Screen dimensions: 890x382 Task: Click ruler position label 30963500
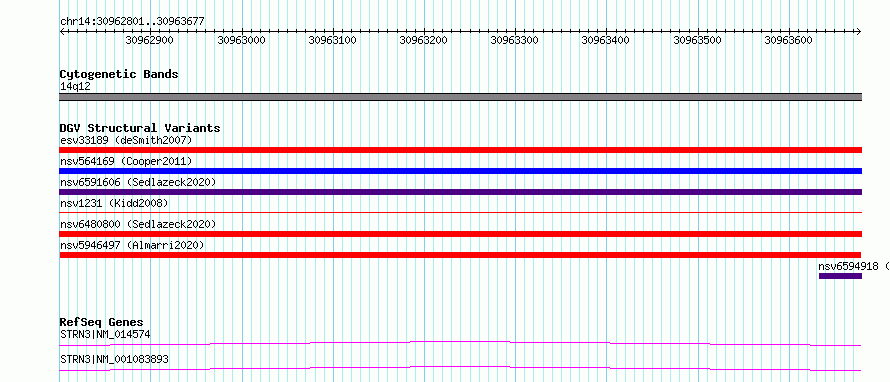[x=697, y=41]
